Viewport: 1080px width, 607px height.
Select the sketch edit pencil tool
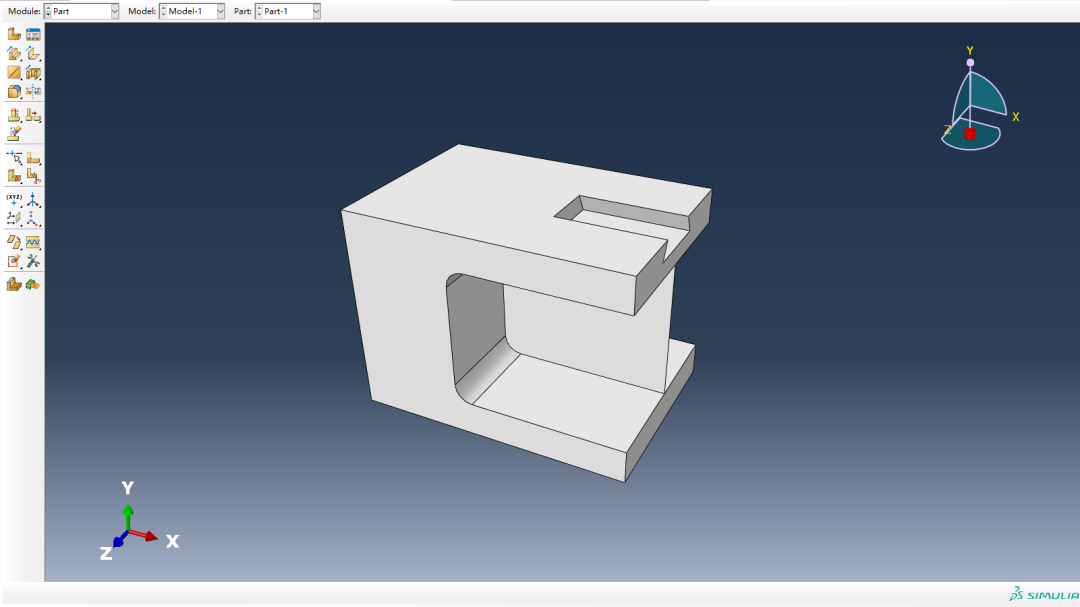14,261
